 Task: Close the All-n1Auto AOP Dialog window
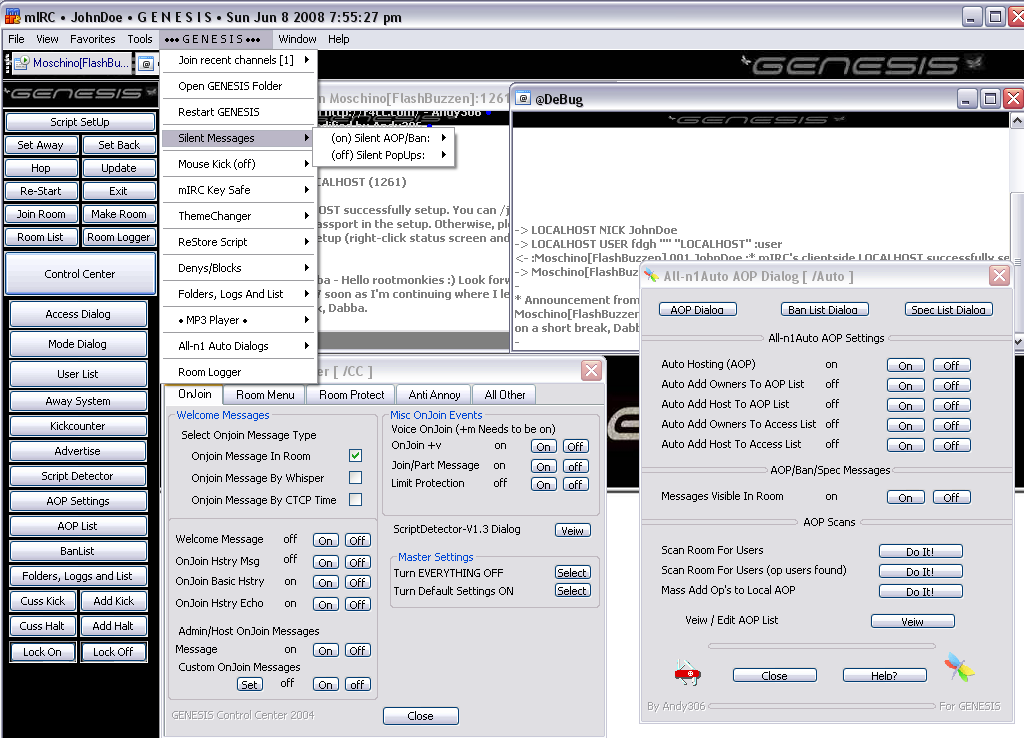coord(999,276)
